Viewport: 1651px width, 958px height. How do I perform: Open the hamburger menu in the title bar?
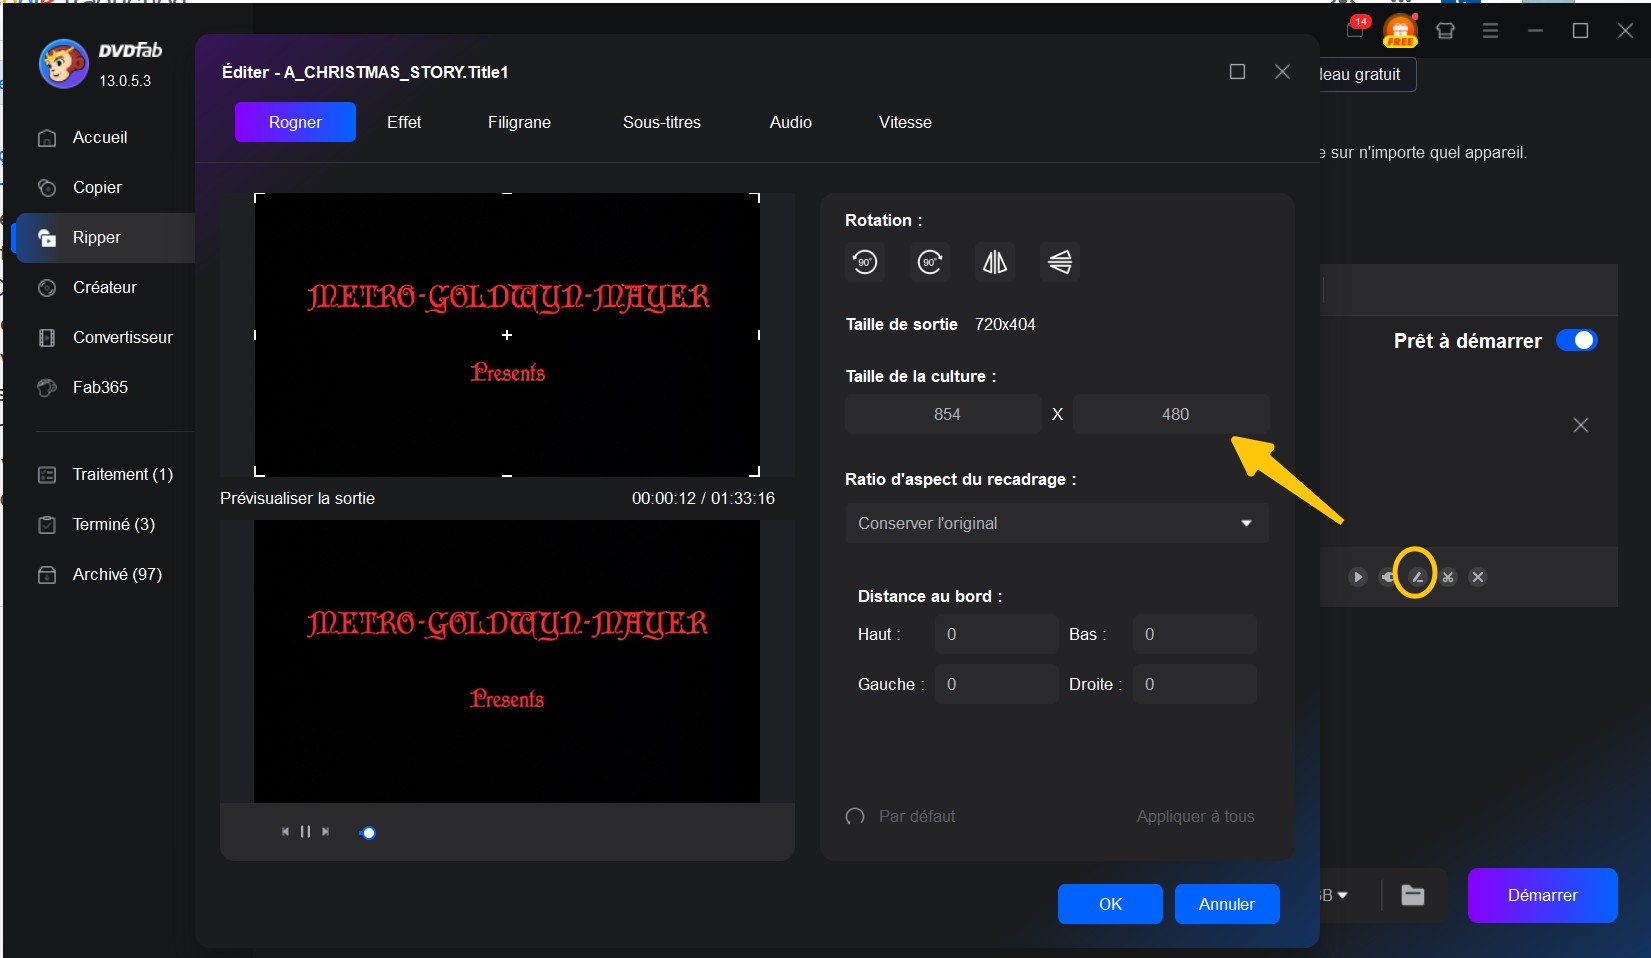1489,31
